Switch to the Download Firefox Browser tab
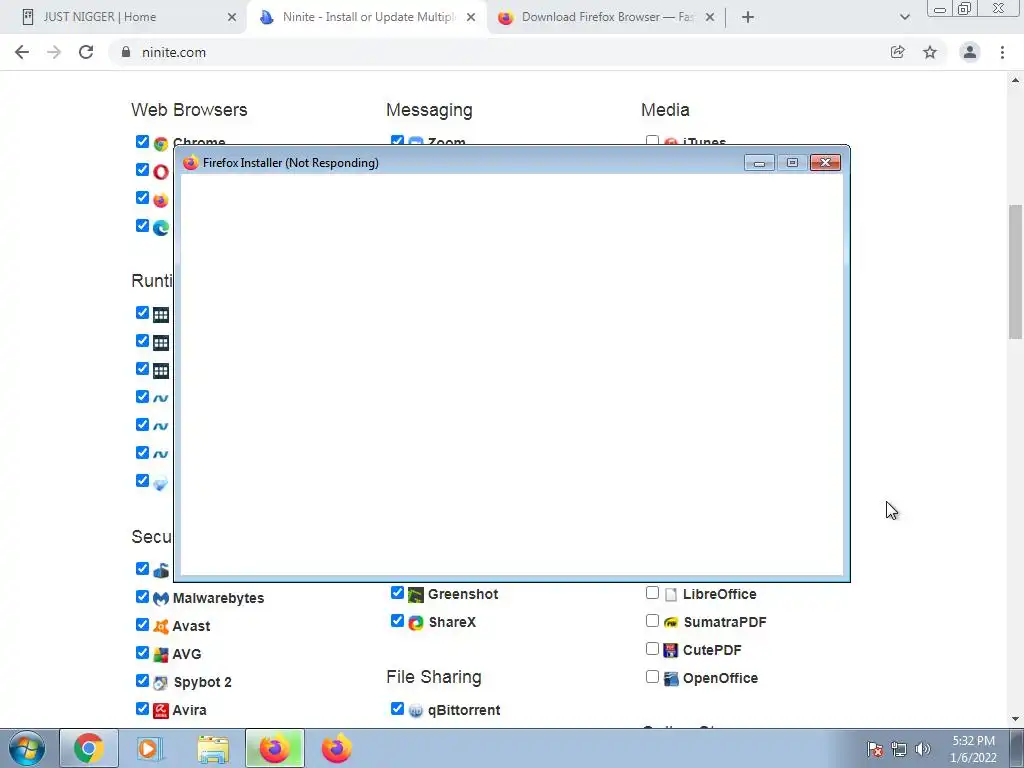Viewport: 1024px width, 768px height. click(x=606, y=18)
